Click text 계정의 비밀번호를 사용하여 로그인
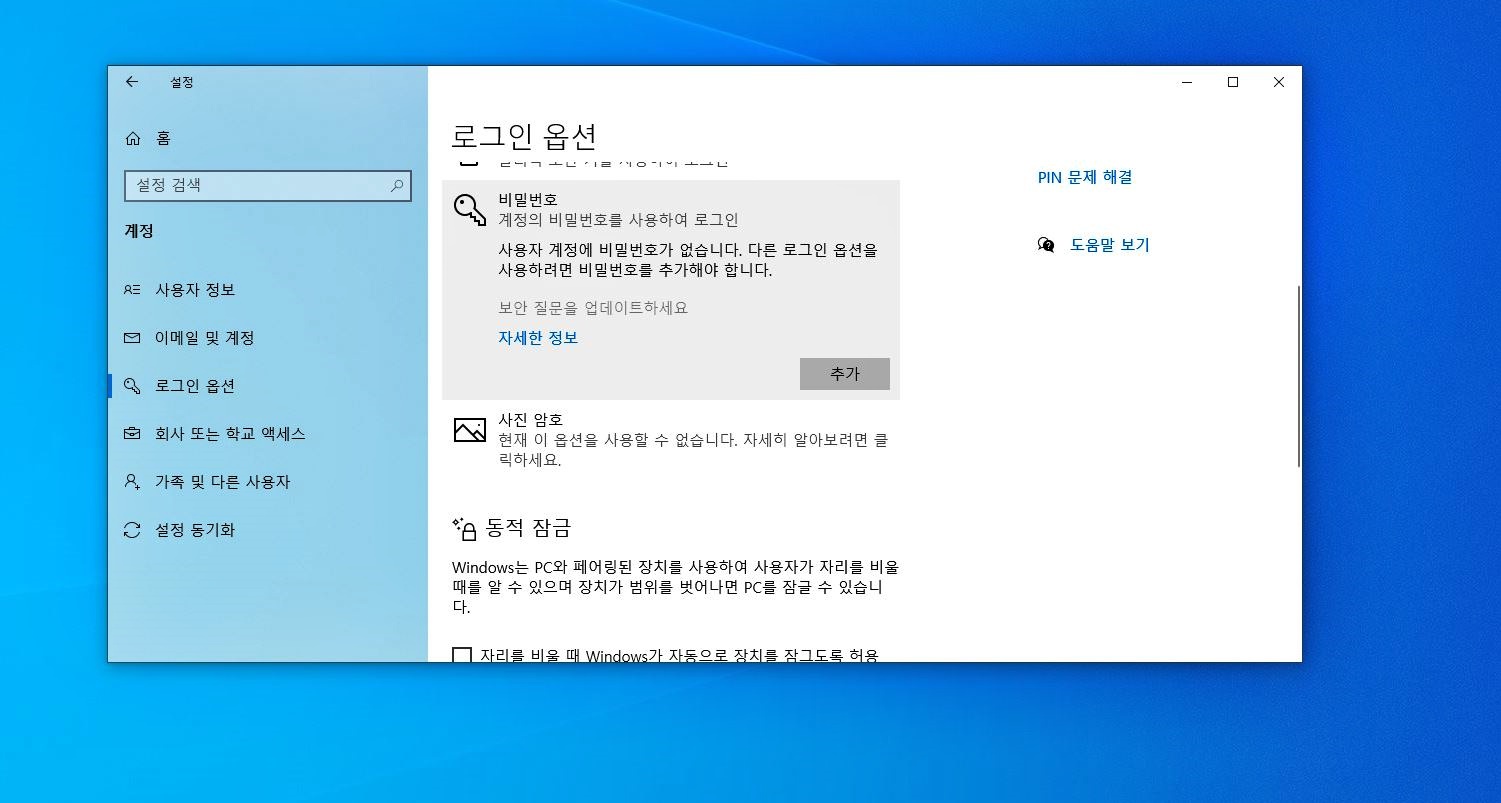The height and width of the screenshot is (803, 1501). (x=618, y=220)
